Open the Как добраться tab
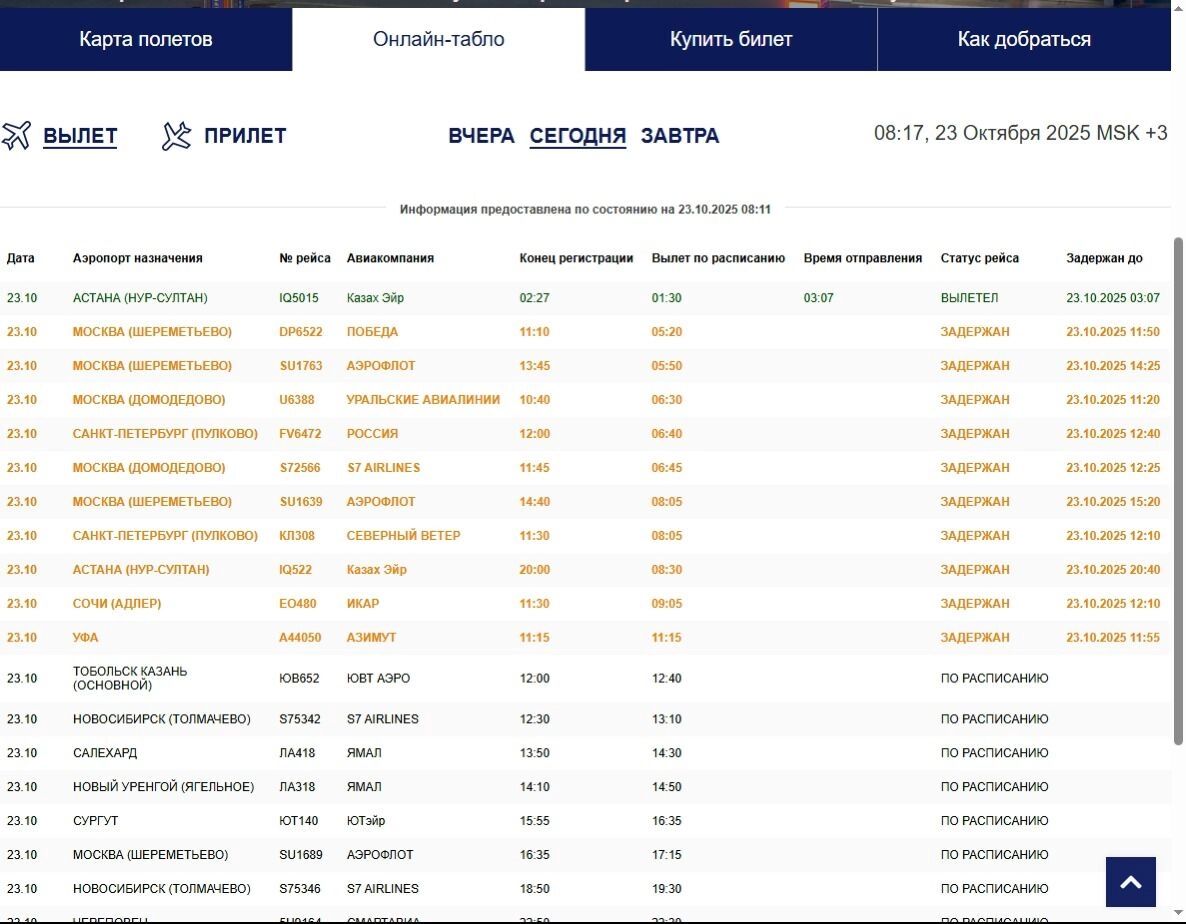 [1023, 40]
